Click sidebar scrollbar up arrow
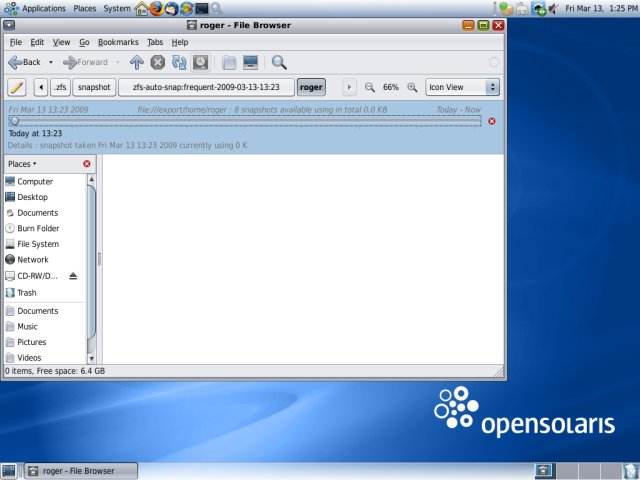Image resolution: width=640 pixels, height=480 pixels. click(x=91, y=179)
